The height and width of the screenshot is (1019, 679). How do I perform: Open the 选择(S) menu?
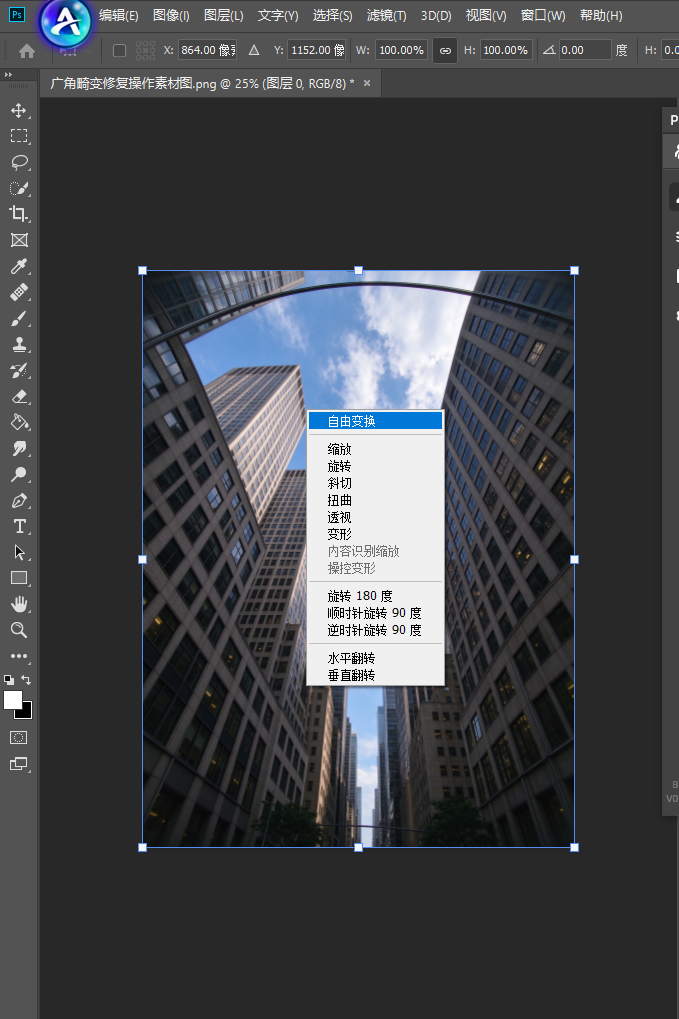pyautogui.click(x=332, y=16)
